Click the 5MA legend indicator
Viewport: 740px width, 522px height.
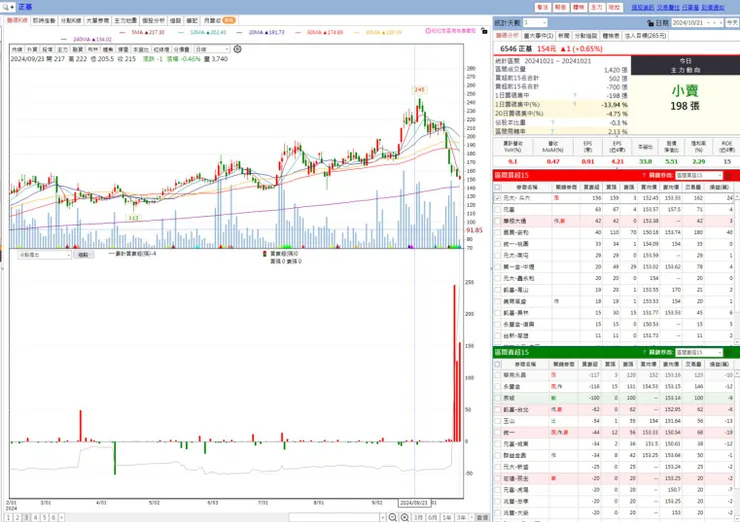point(142,32)
